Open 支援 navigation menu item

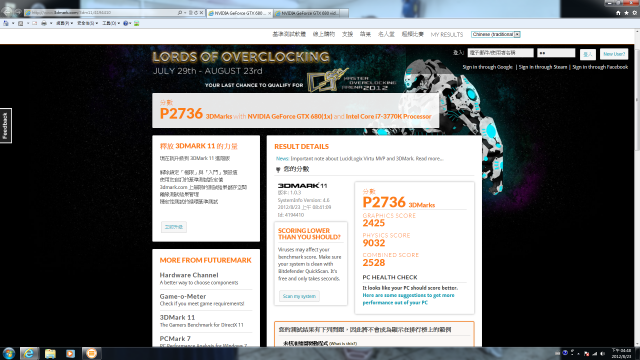click(347, 34)
